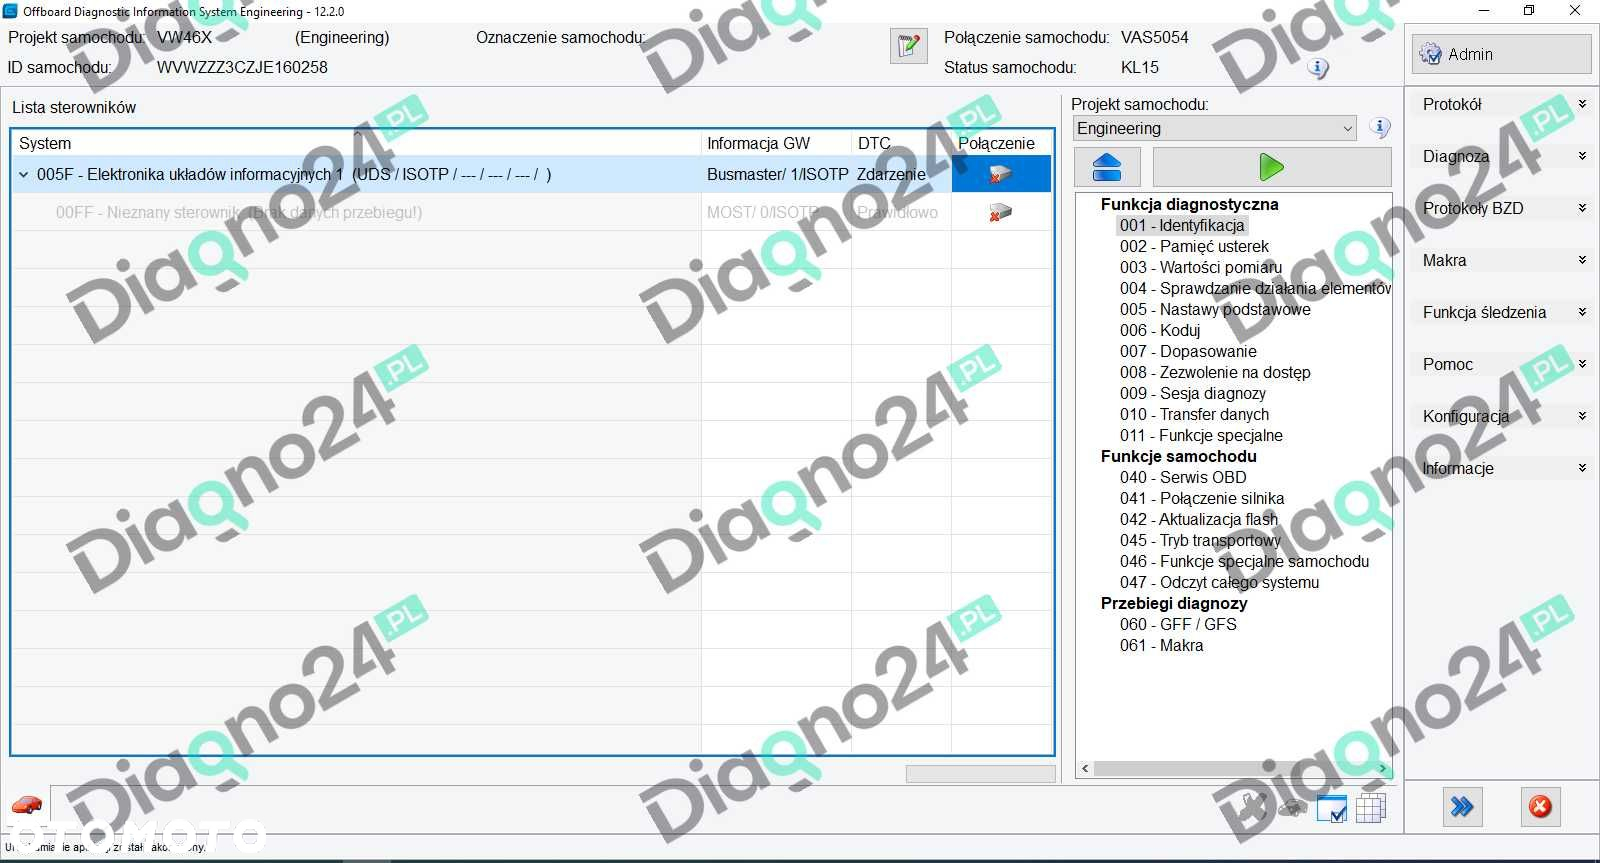Click the Połączenie column header
This screenshot has height=863, width=1600.
click(x=1001, y=143)
